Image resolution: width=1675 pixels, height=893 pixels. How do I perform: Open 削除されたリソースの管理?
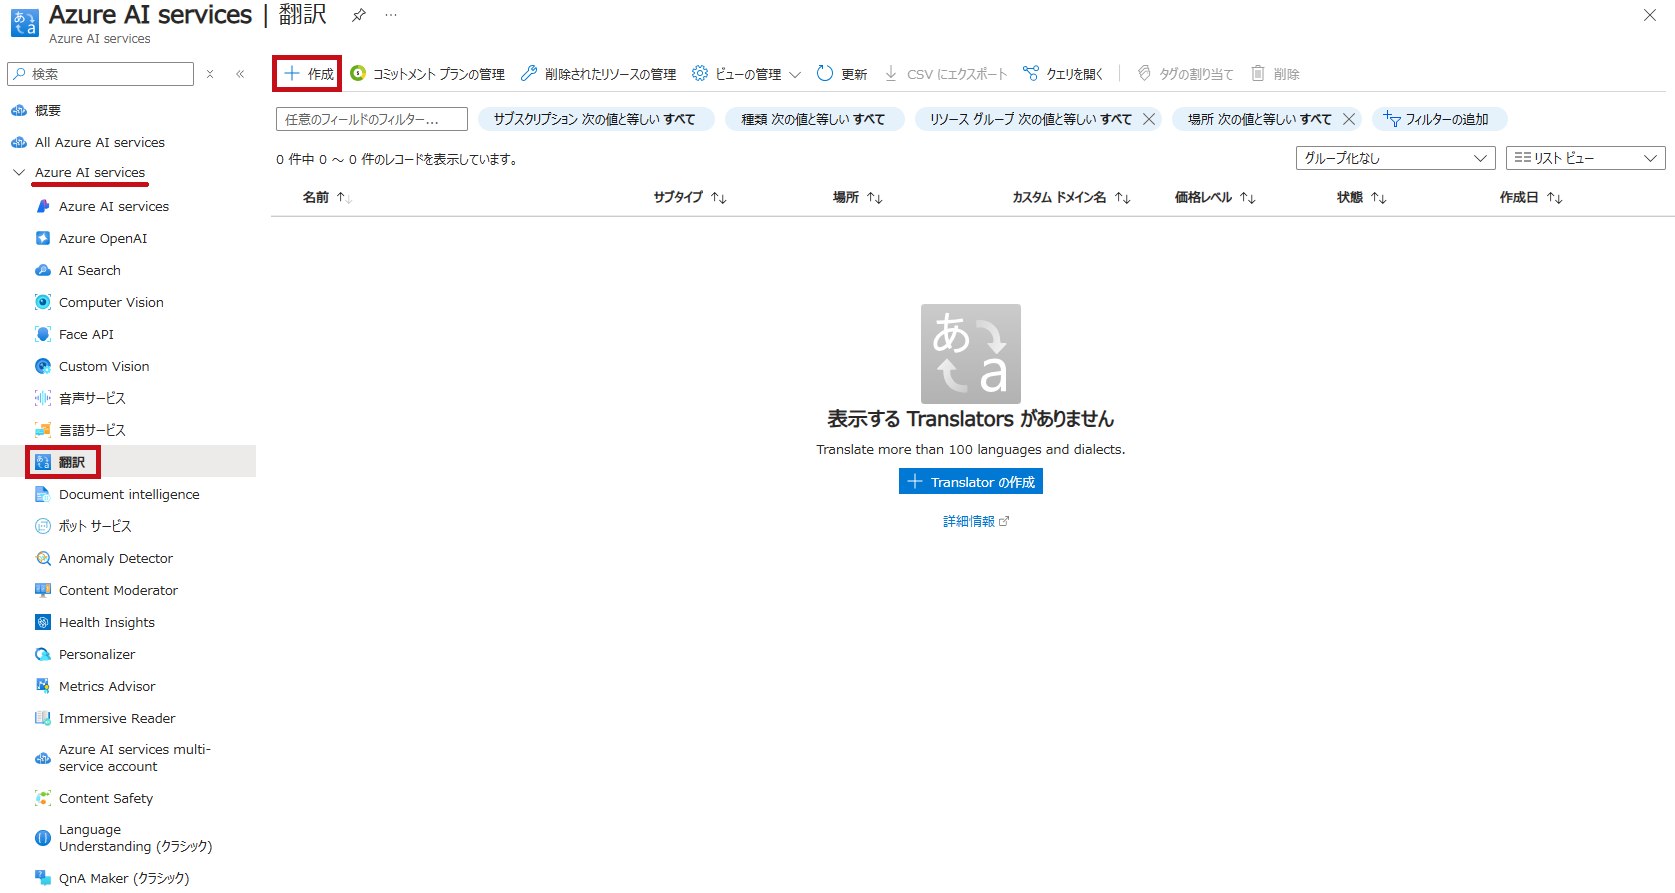[598, 74]
